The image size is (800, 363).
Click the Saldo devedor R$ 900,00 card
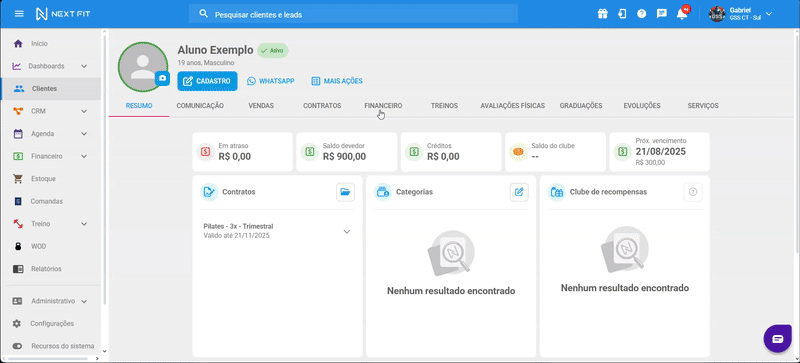point(346,152)
